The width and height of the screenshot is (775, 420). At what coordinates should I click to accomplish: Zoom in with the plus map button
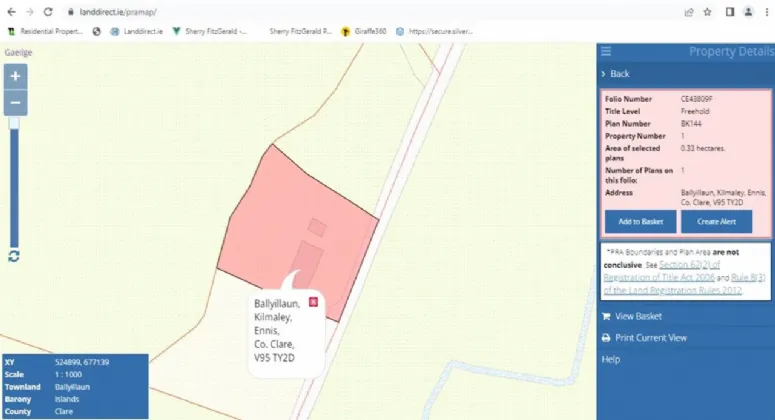(15, 76)
